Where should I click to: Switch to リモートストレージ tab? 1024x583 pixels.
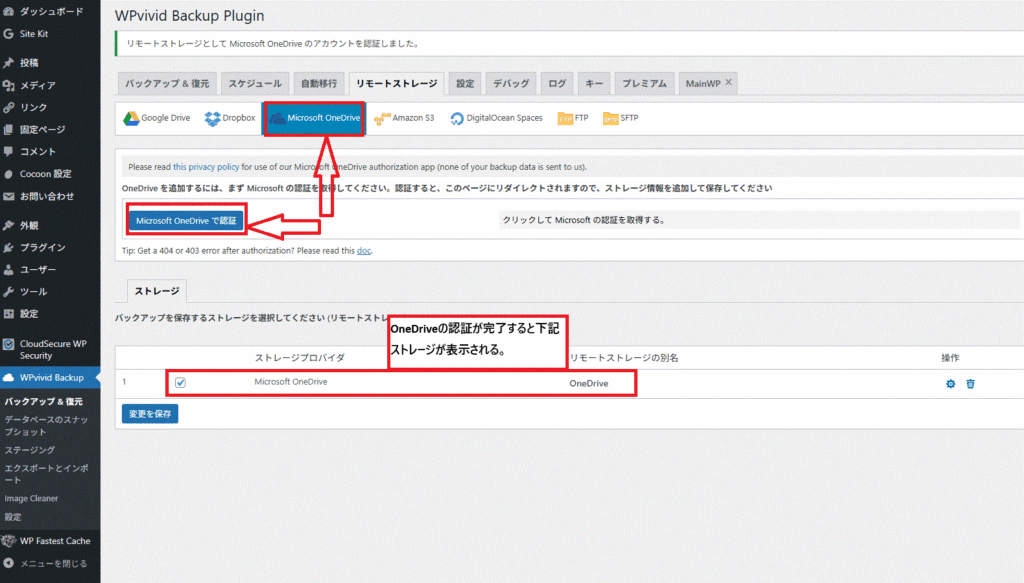pos(396,84)
